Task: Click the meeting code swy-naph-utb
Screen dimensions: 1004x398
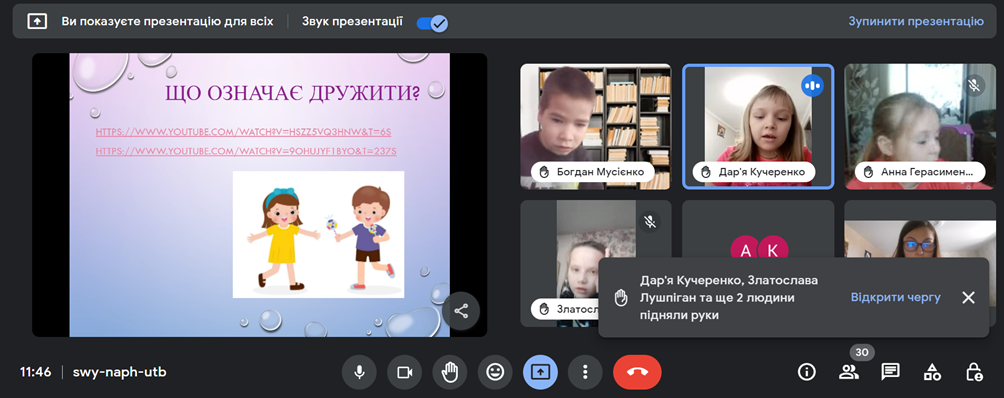Action: pos(120,372)
